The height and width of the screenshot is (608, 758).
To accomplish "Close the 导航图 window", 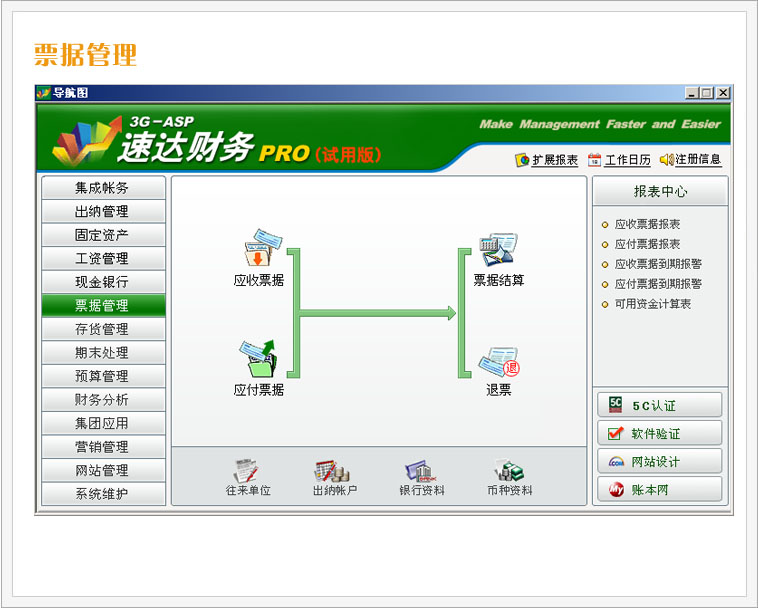I will tap(723, 93).
